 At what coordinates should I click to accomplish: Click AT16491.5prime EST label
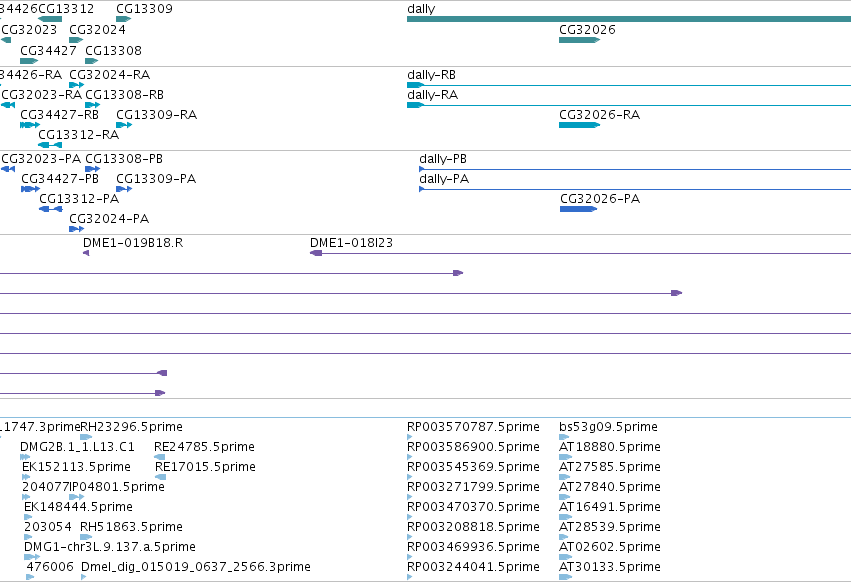click(610, 507)
